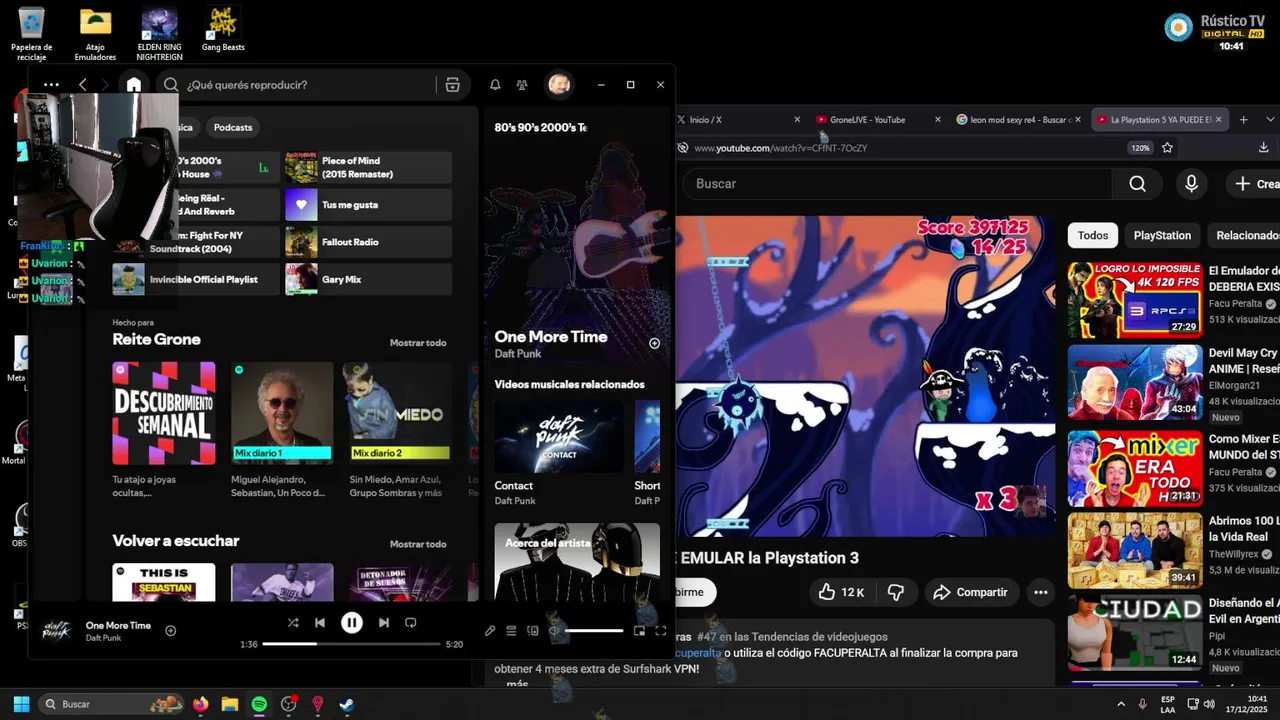Screen dimensions: 1280x720
Task: Add One More Time to library in now-playing bar
Action: pyautogui.click(x=170, y=631)
